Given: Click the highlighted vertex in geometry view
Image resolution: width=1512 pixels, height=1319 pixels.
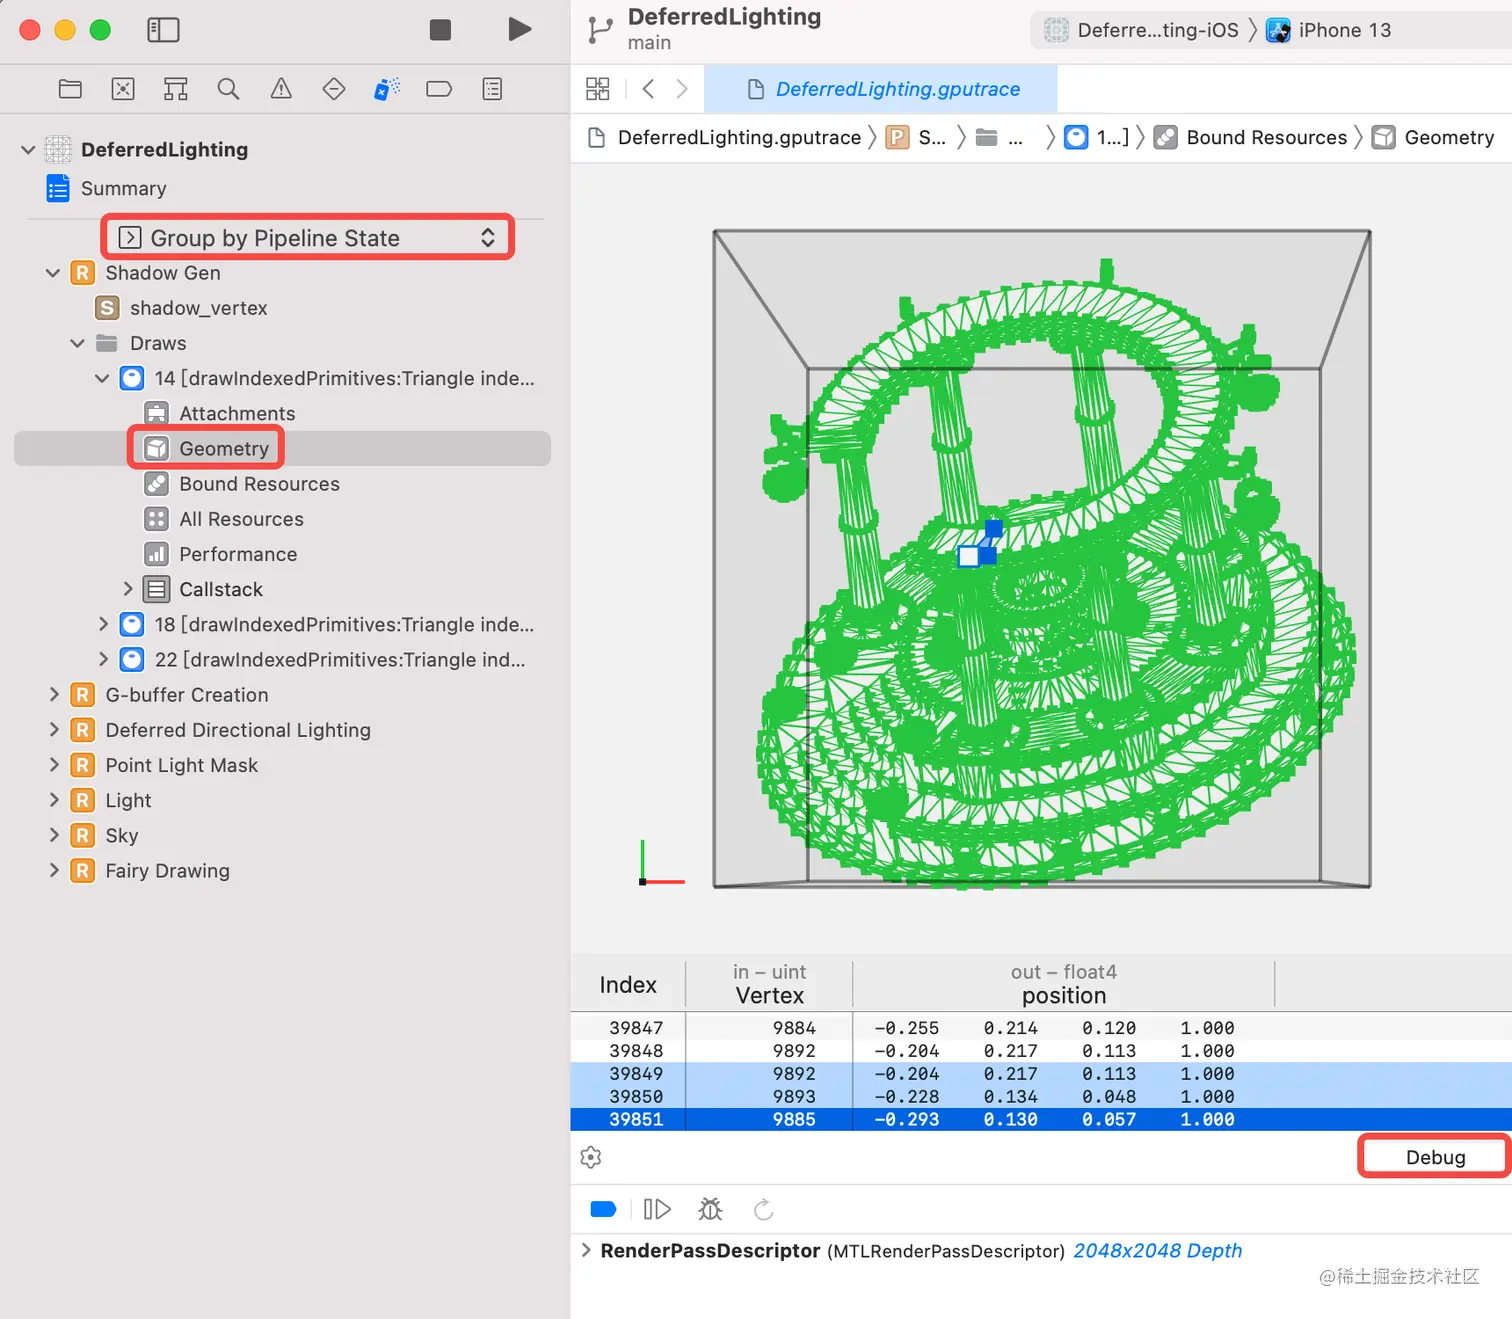Looking at the screenshot, I should pos(968,557).
